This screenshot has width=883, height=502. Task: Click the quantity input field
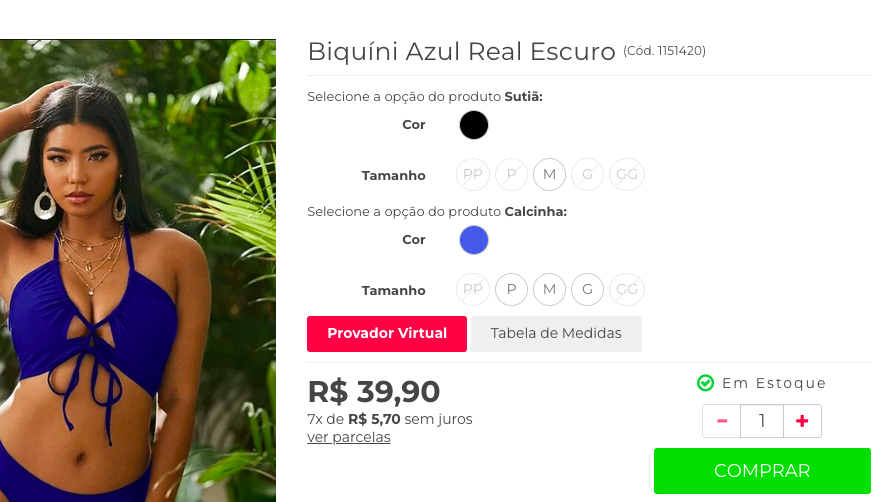762,421
